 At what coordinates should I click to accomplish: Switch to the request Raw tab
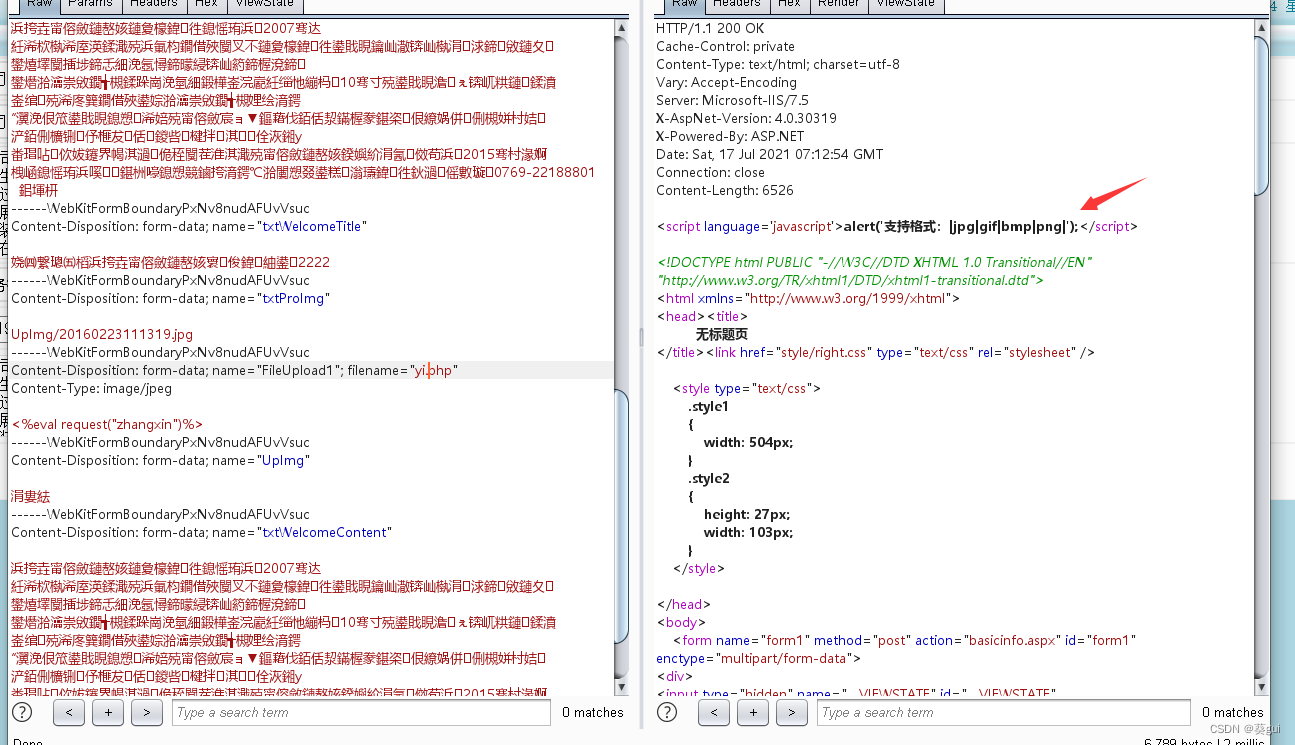coord(40,4)
